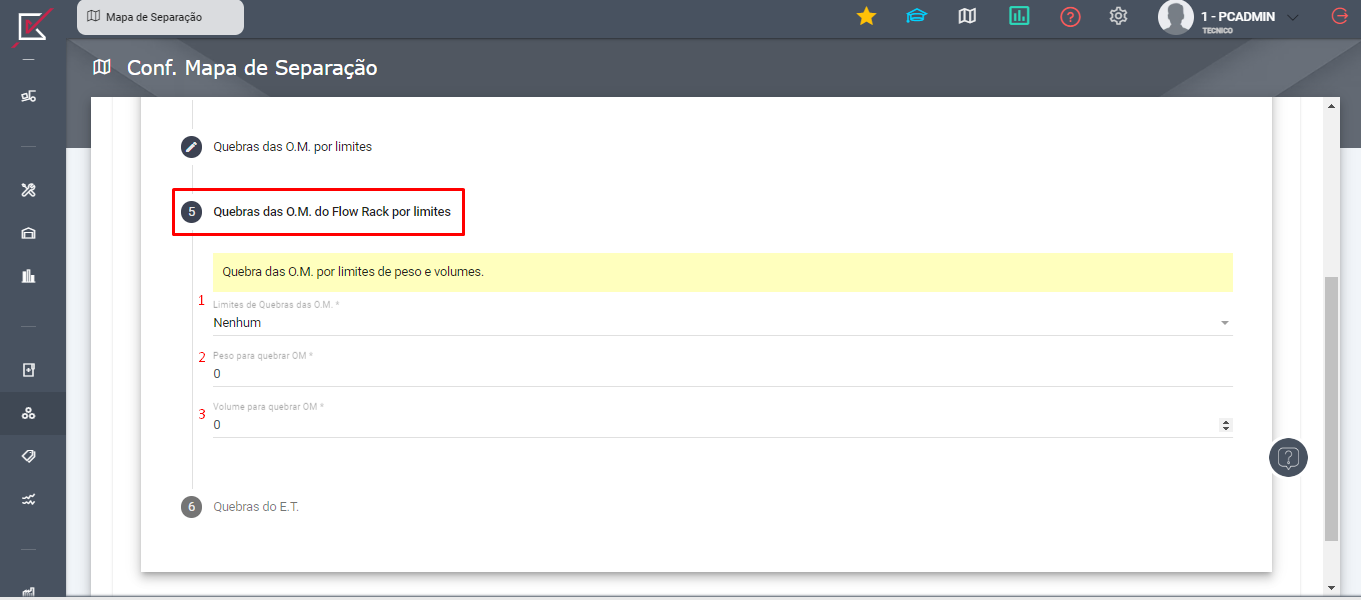
Task: Click the red logout icon
Action: point(1339,16)
